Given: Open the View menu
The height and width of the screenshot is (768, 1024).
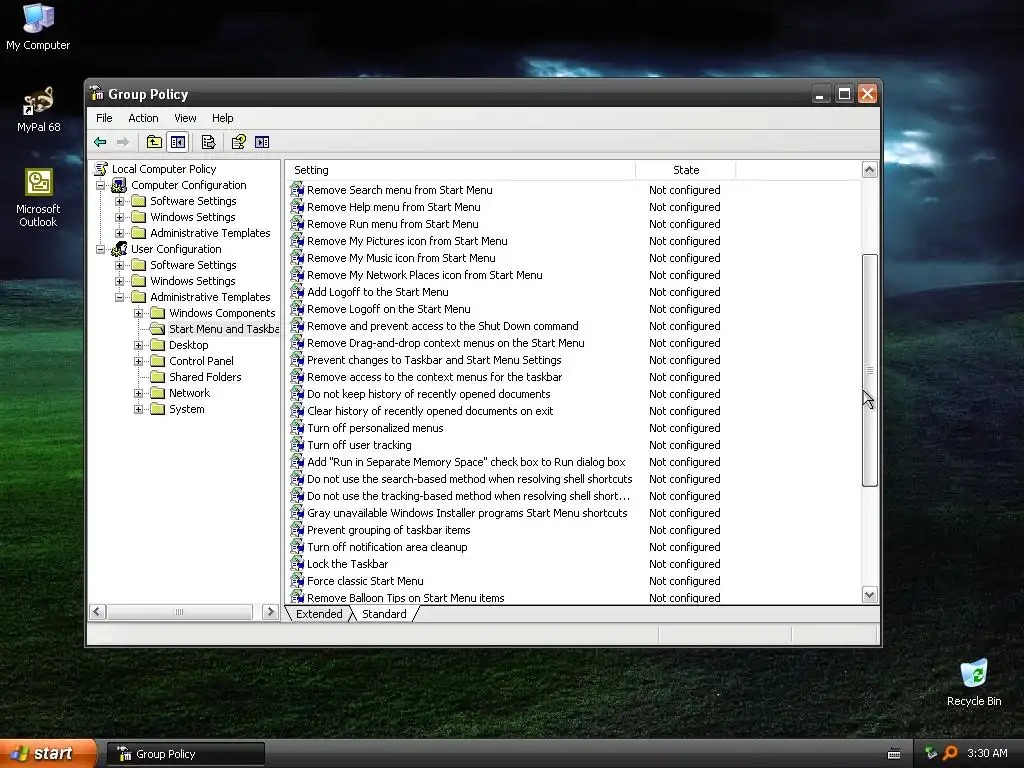Looking at the screenshot, I should pos(185,118).
